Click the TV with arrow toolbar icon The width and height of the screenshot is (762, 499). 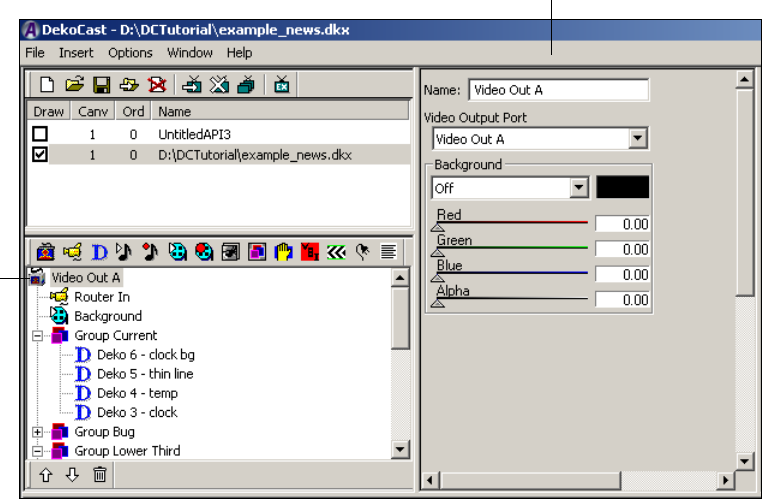point(192,85)
